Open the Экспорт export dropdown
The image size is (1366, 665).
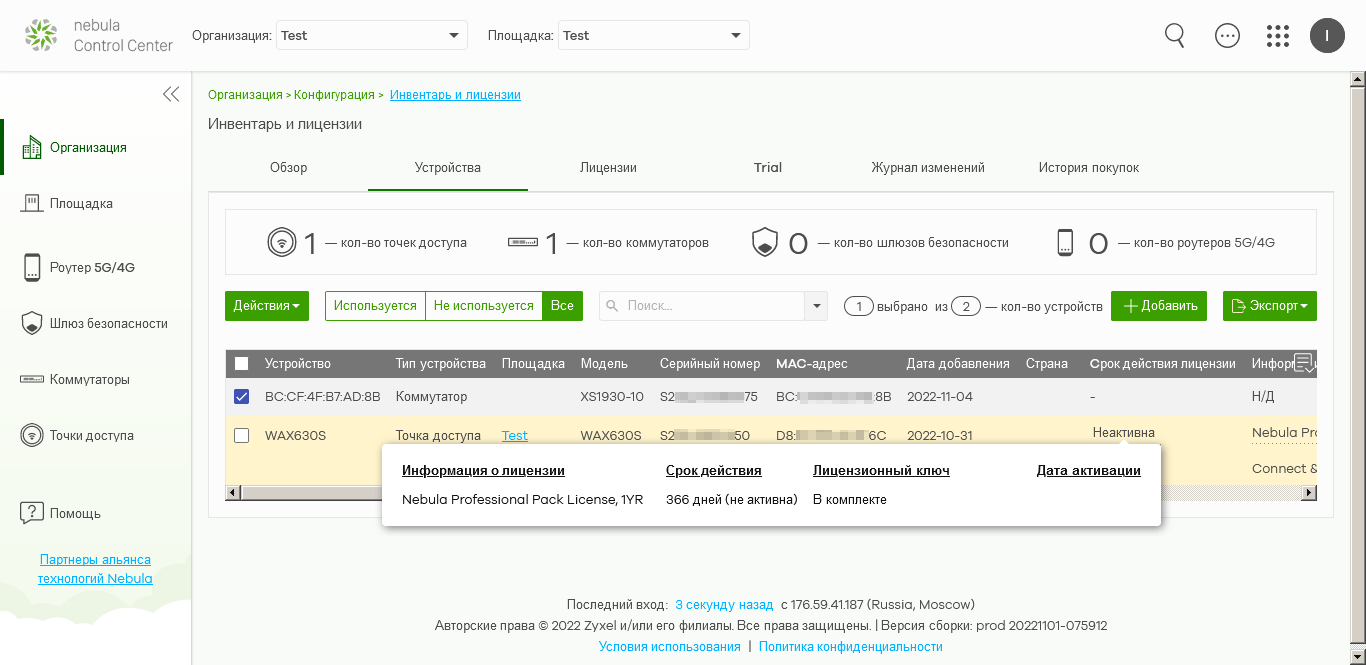tap(1269, 306)
